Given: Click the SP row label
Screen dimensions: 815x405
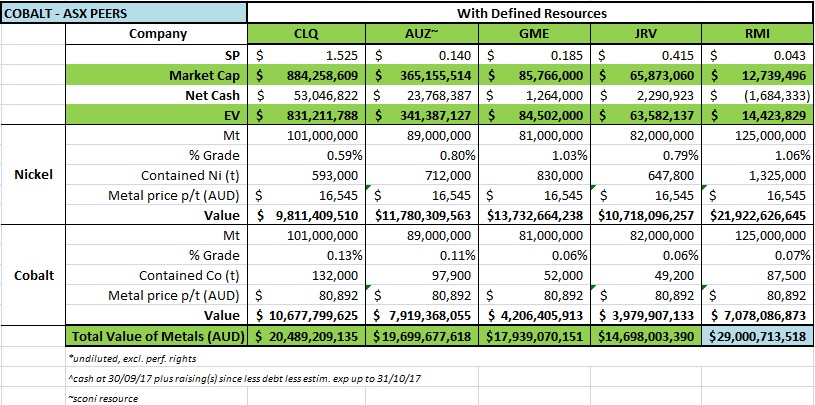Looking at the screenshot, I should (x=230, y=55).
